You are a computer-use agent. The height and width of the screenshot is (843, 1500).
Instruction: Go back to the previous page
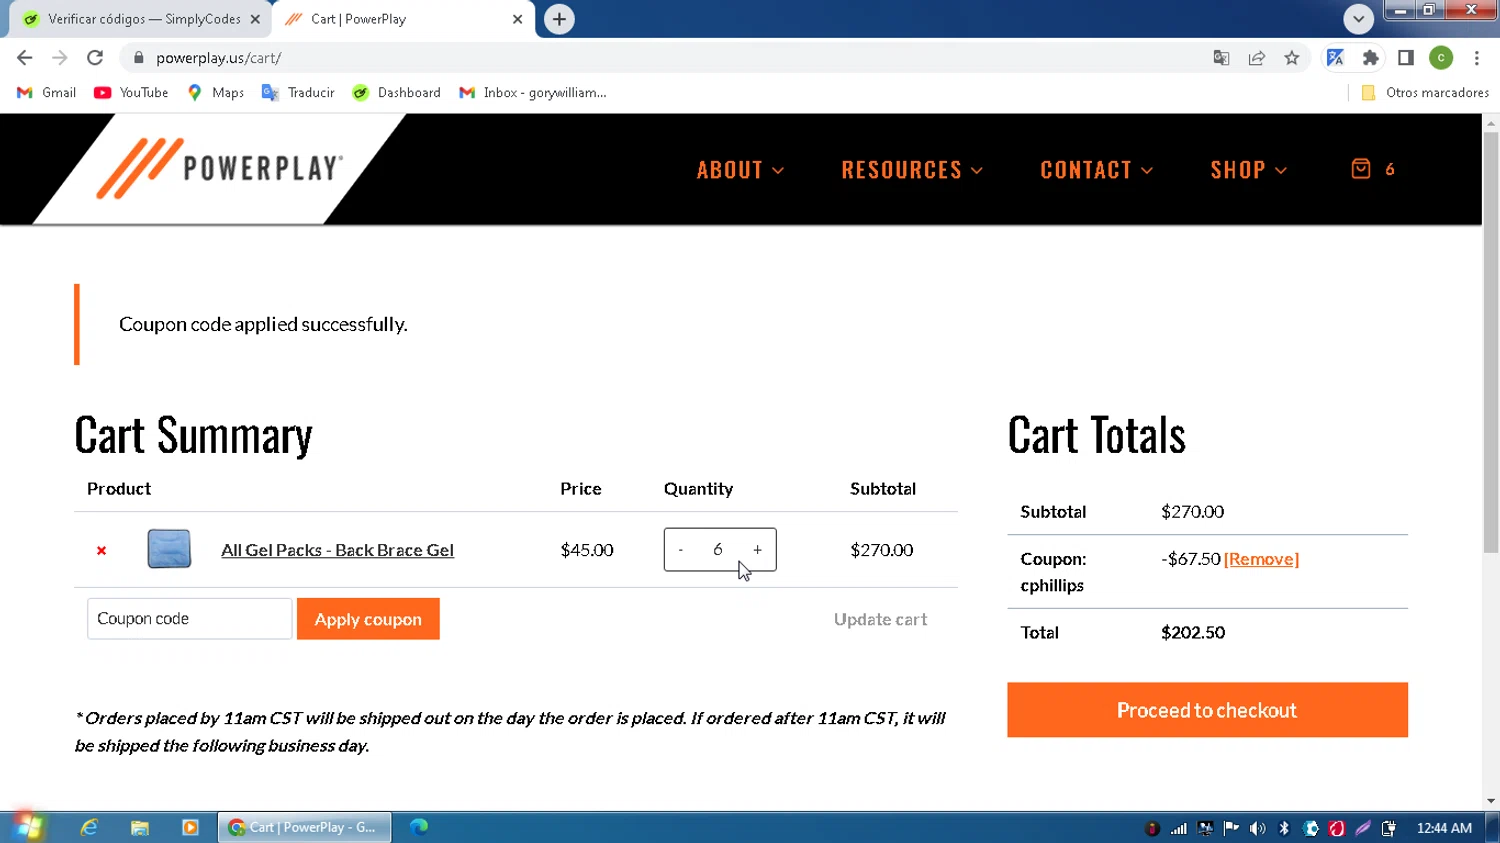tap(25, 58)
